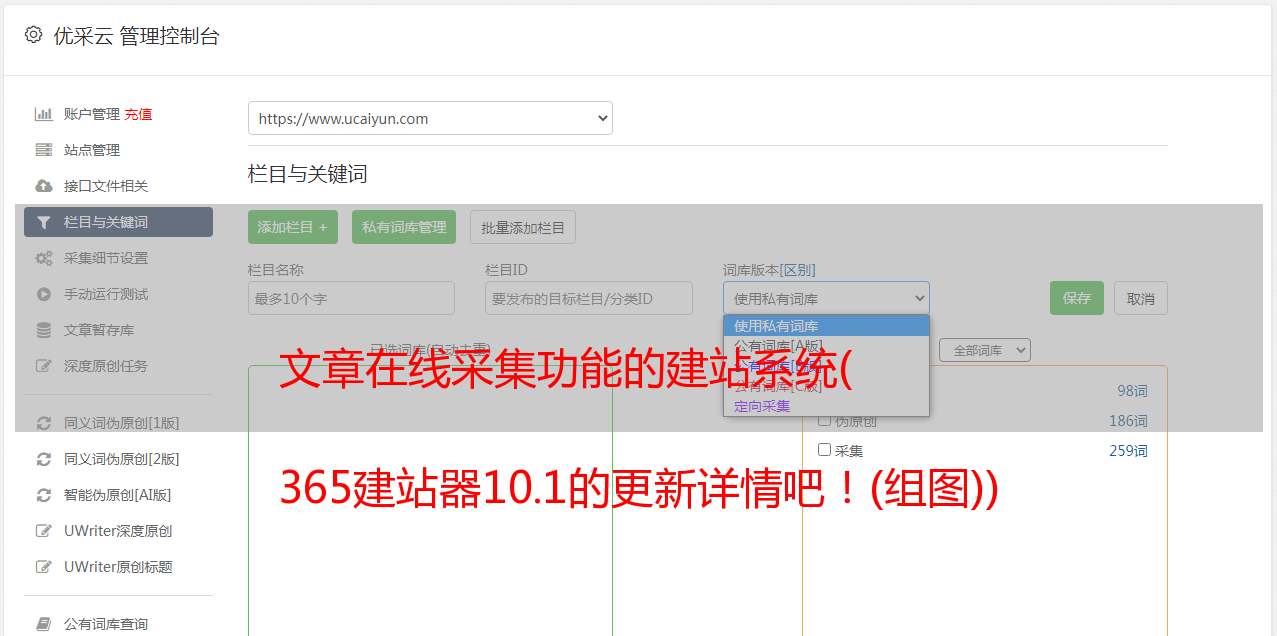The width and height of the screenshot is (1277, 636).
Task: Select the 公有词库[A版] option
Action: click(x=826, y=345)
